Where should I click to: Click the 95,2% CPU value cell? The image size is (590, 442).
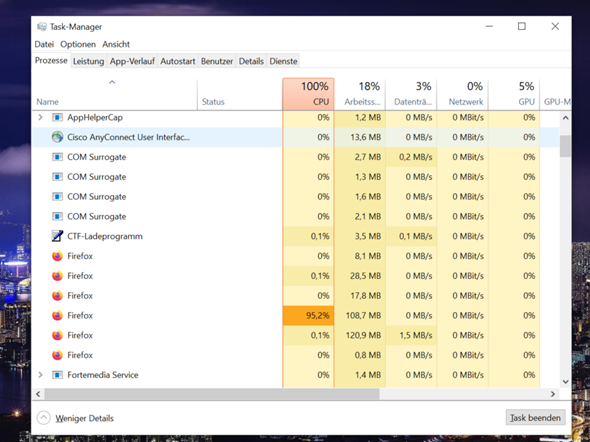(x=308, y=315)
